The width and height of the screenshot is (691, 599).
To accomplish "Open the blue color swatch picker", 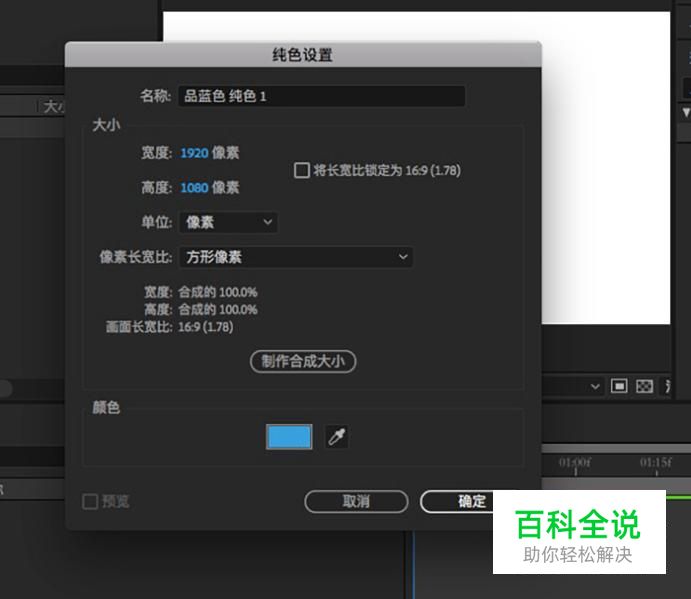I will coord(289,437).
